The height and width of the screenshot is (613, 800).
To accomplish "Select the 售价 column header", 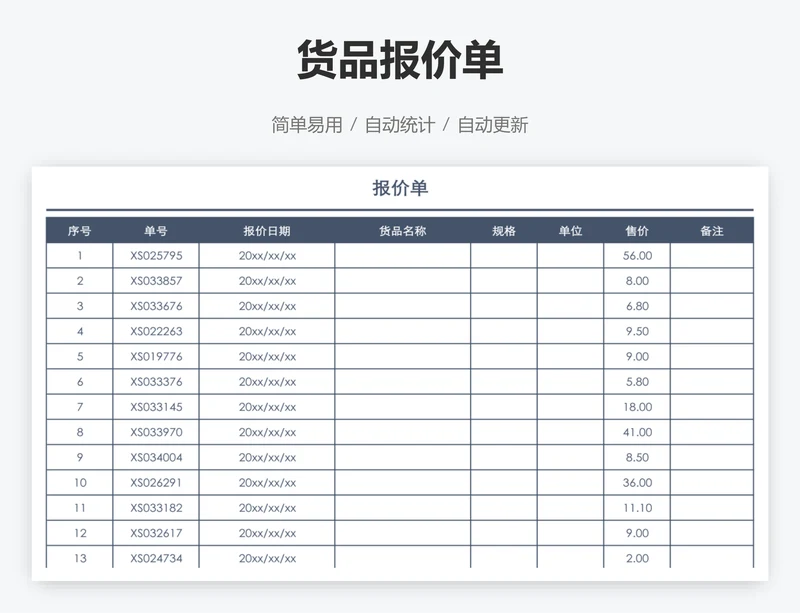I will coord(637,231).
